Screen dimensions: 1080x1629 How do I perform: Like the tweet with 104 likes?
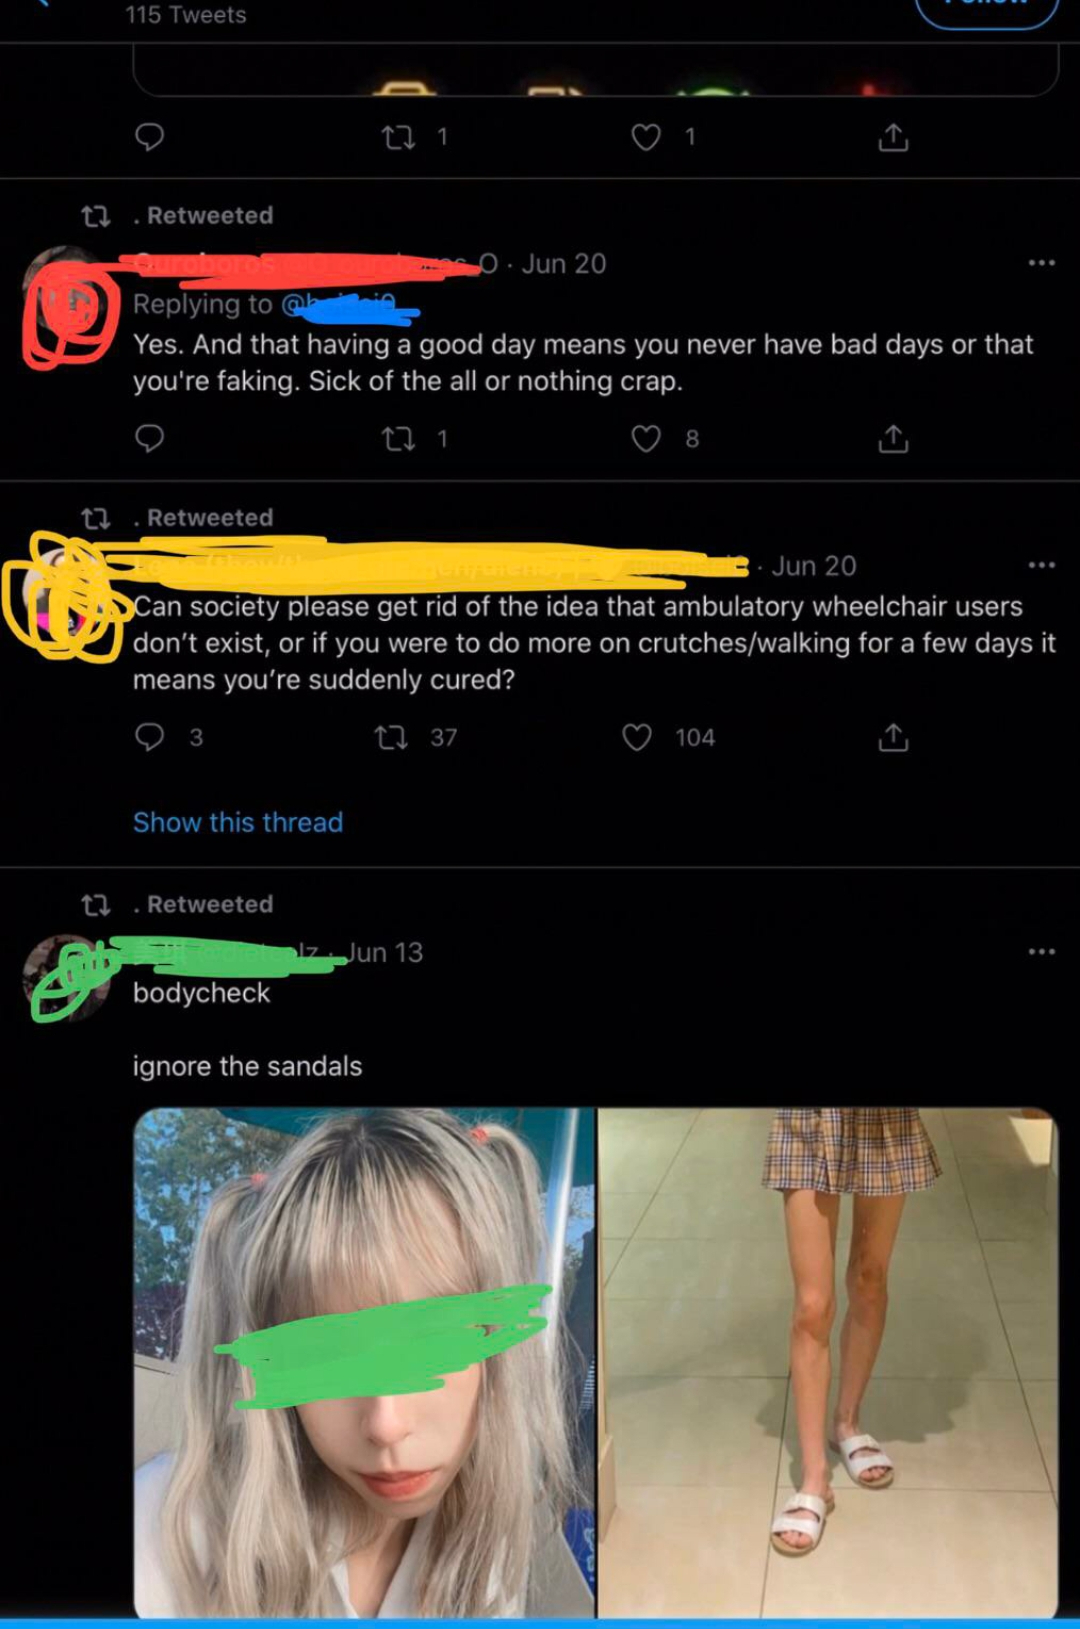pyautogui.click(x=637, y=737)
